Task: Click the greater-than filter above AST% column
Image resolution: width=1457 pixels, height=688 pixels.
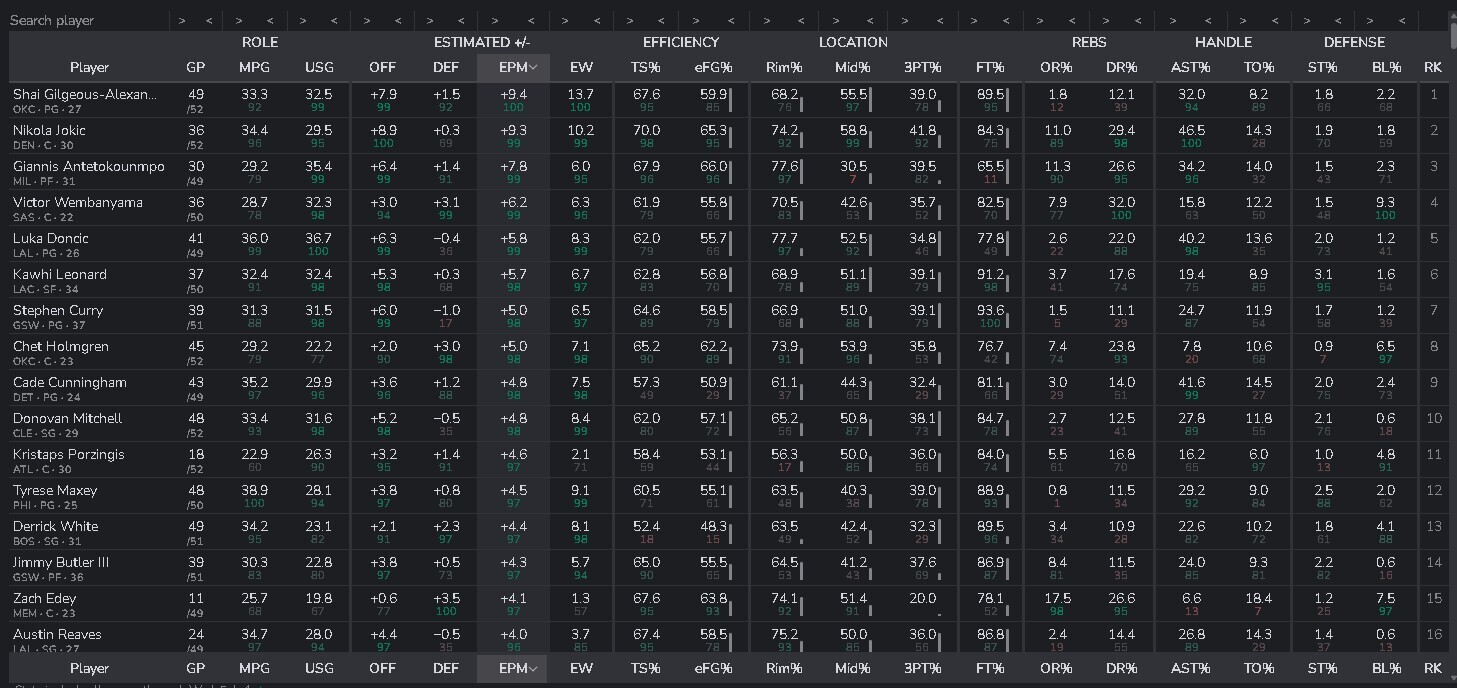Action: point(1171,20)
